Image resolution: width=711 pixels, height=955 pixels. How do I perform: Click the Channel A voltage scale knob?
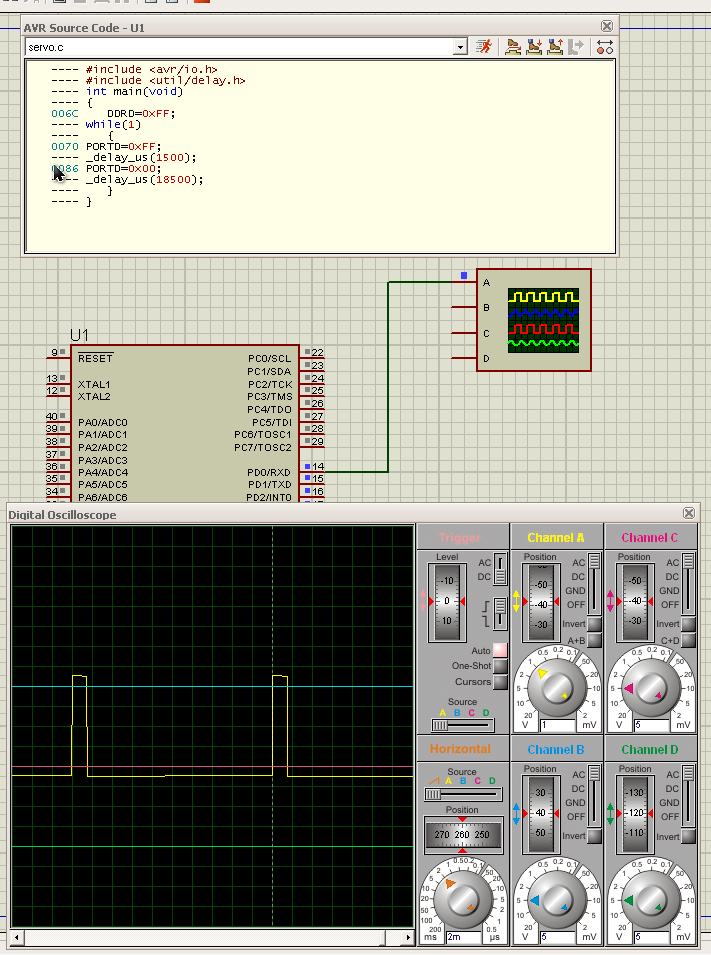557,686
